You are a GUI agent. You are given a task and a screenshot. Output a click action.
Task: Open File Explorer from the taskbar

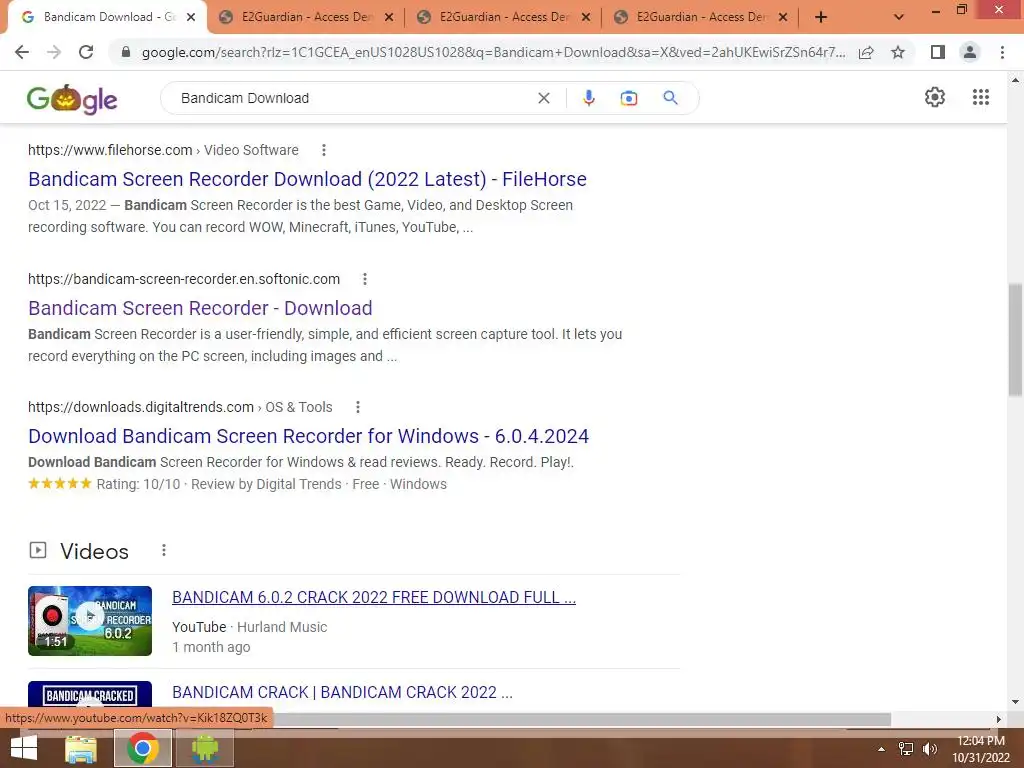coord(81,748)
